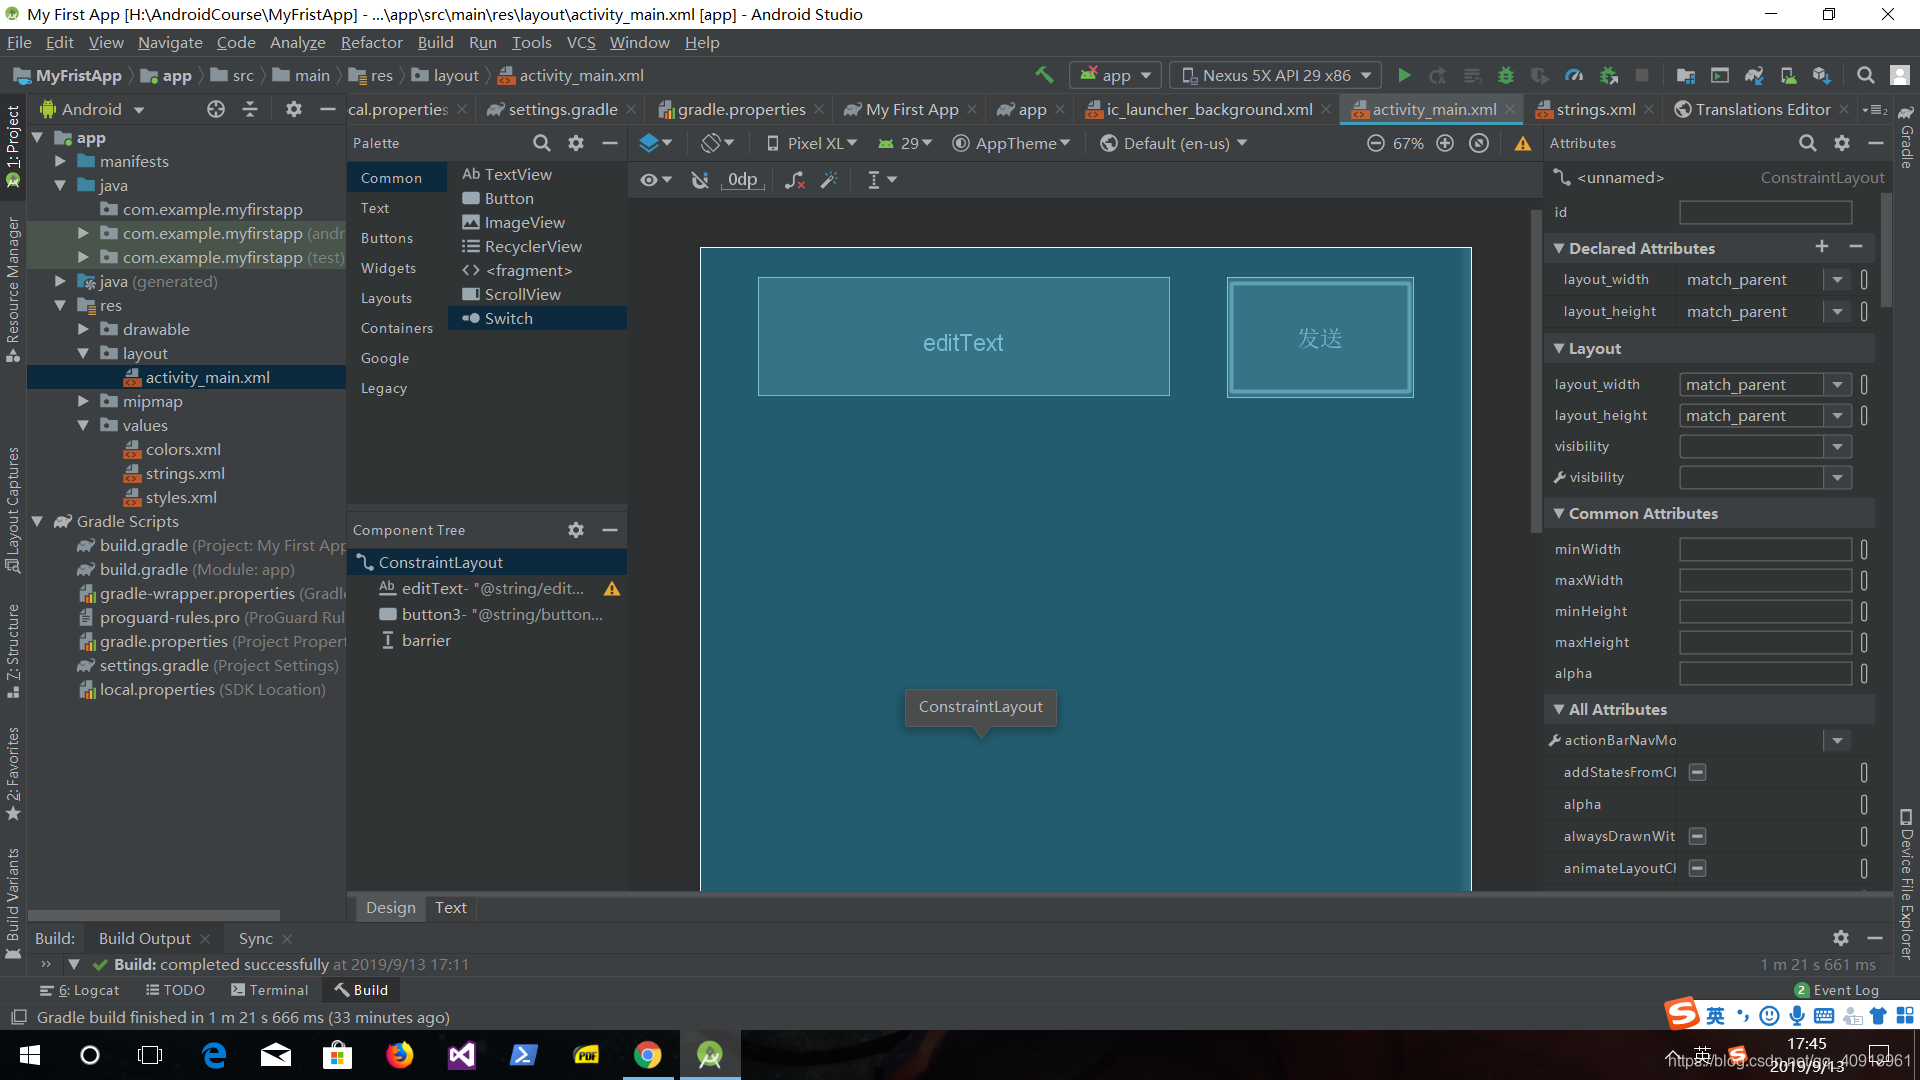Open Default (en-us) locale dropdown
Image resolution: width=1920 pixels, height=1080 pixels.
[1173, 143]
